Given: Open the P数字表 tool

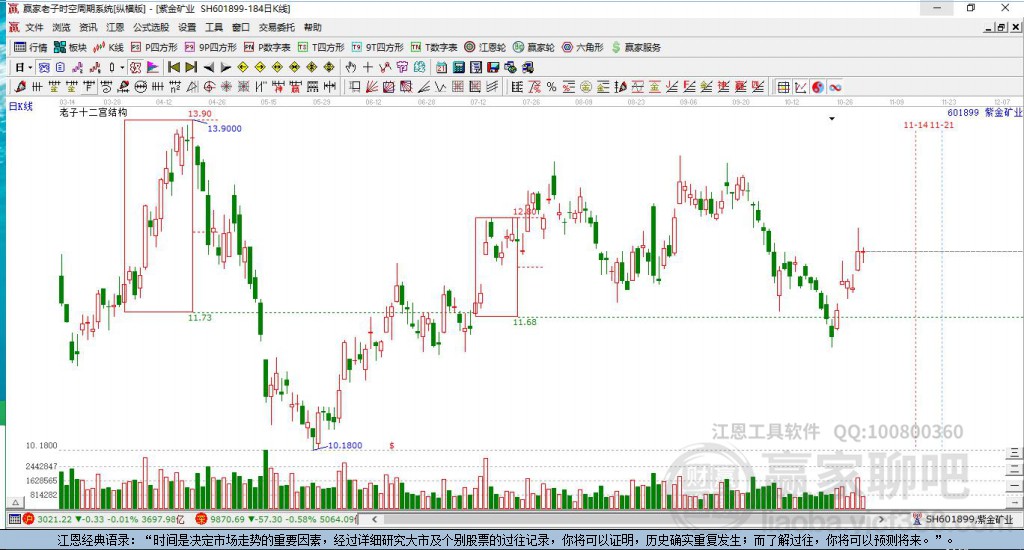Looking at the screenshot, I should coord(266,47).
